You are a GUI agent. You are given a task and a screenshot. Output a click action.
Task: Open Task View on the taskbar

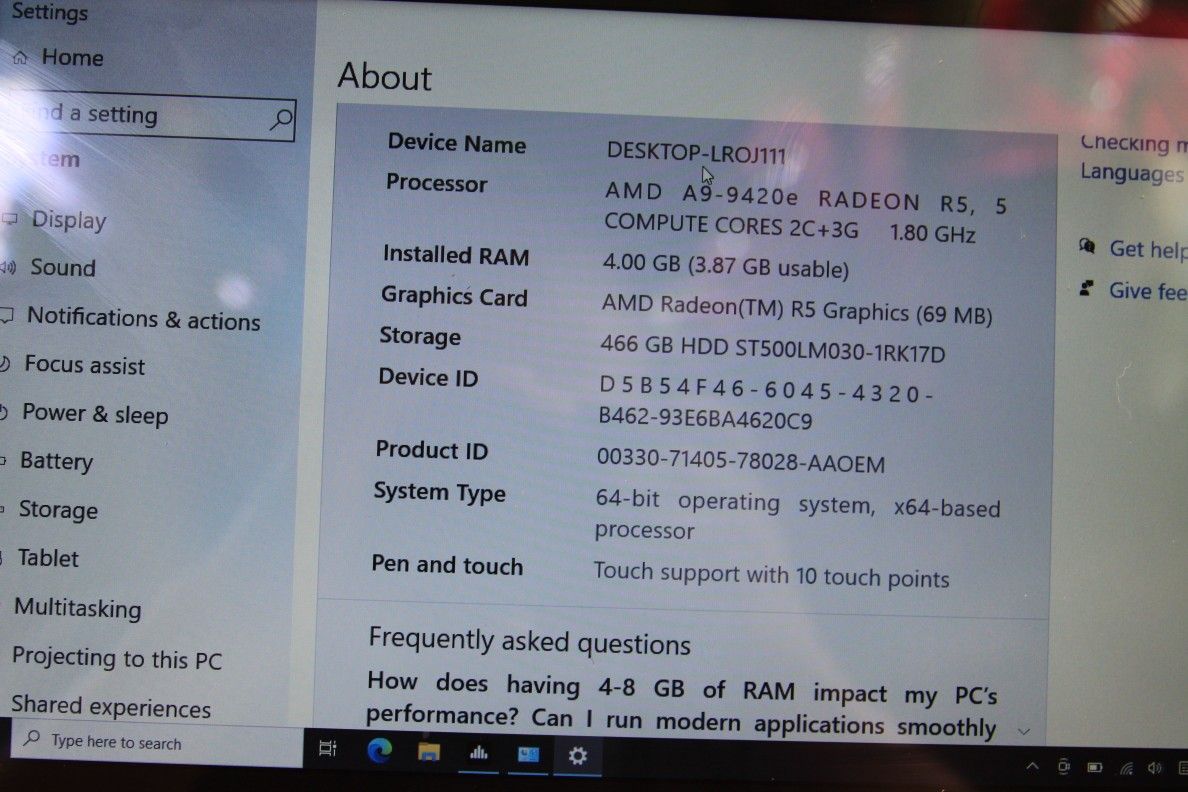[x=328, y=749]
